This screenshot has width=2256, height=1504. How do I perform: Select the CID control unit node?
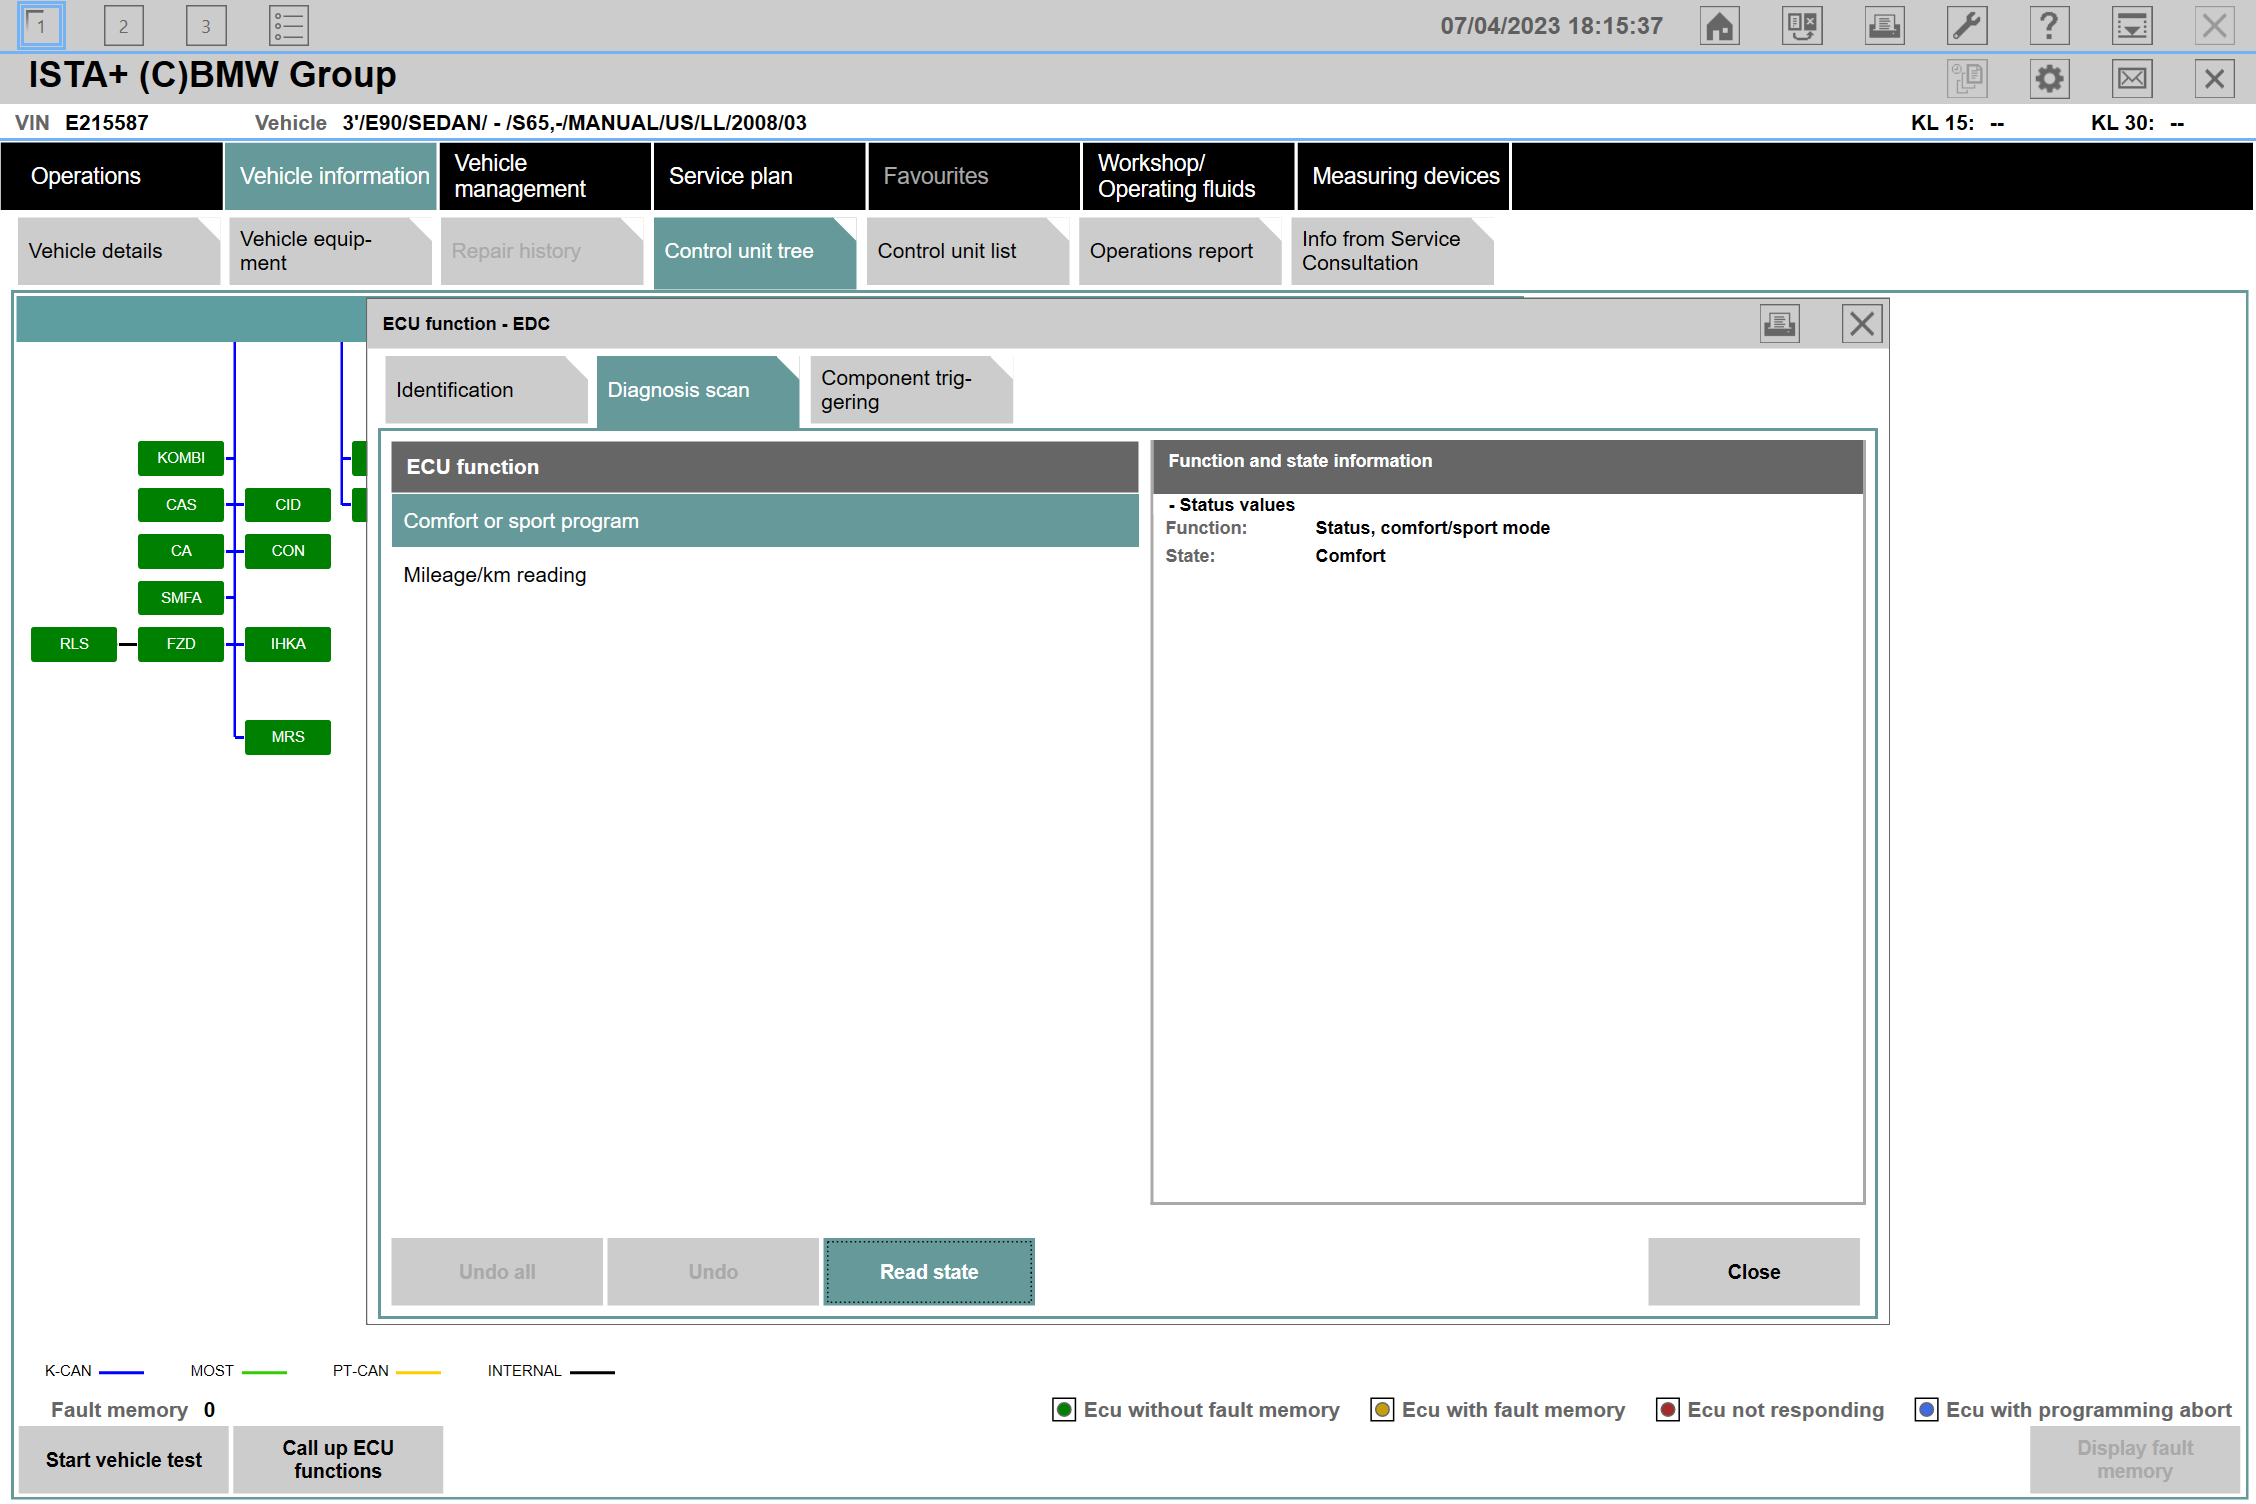288,505
